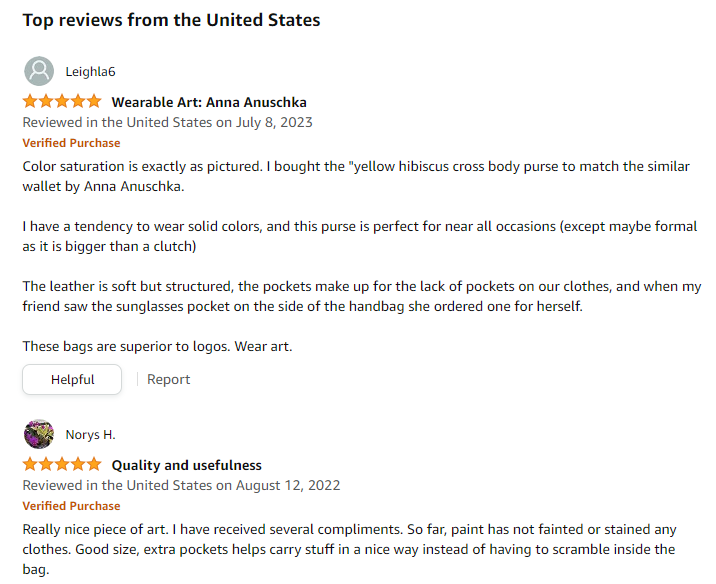
Task: Click the 'Really nice piece of art' review text
Action: click(x=349, y=549)
